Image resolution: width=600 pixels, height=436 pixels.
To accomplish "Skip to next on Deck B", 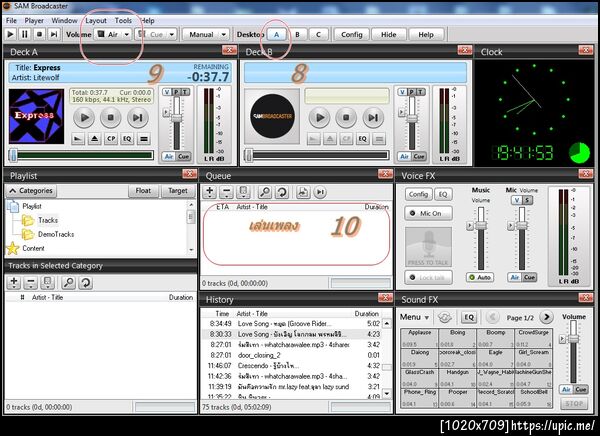I will pos(373,118).
